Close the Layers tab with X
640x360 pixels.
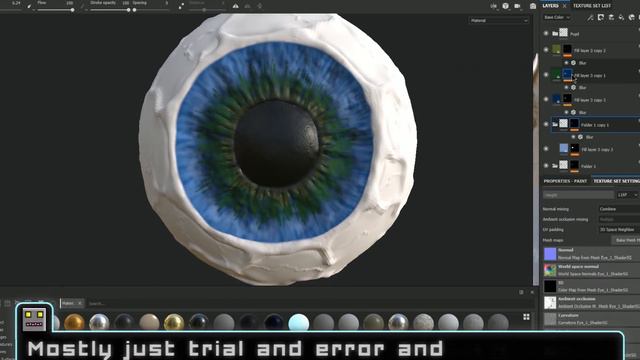pyautogui.click(x=564, y=6)
